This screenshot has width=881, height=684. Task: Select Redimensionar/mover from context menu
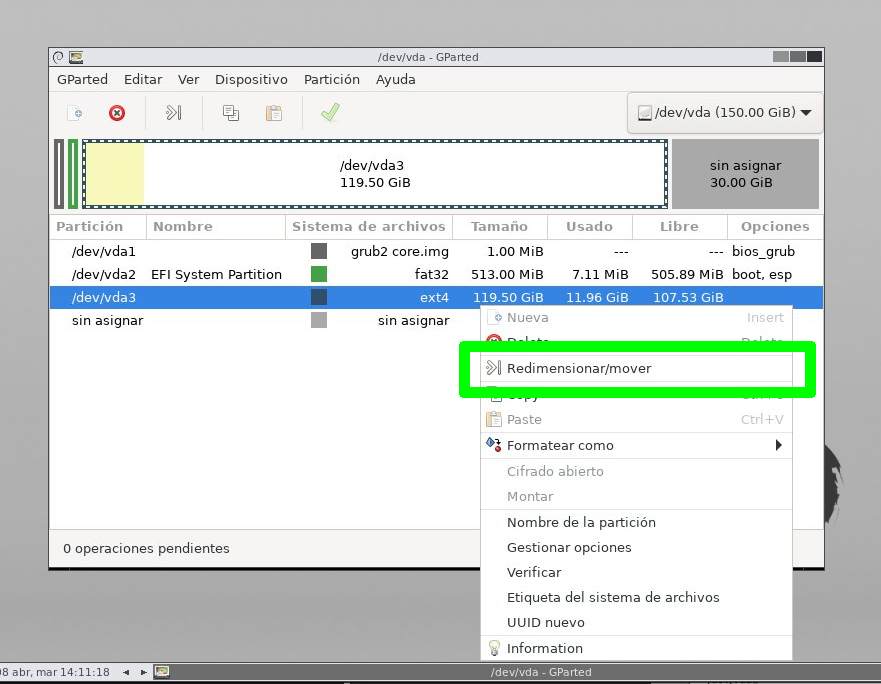pyautogui.click(x=578, y=369)
